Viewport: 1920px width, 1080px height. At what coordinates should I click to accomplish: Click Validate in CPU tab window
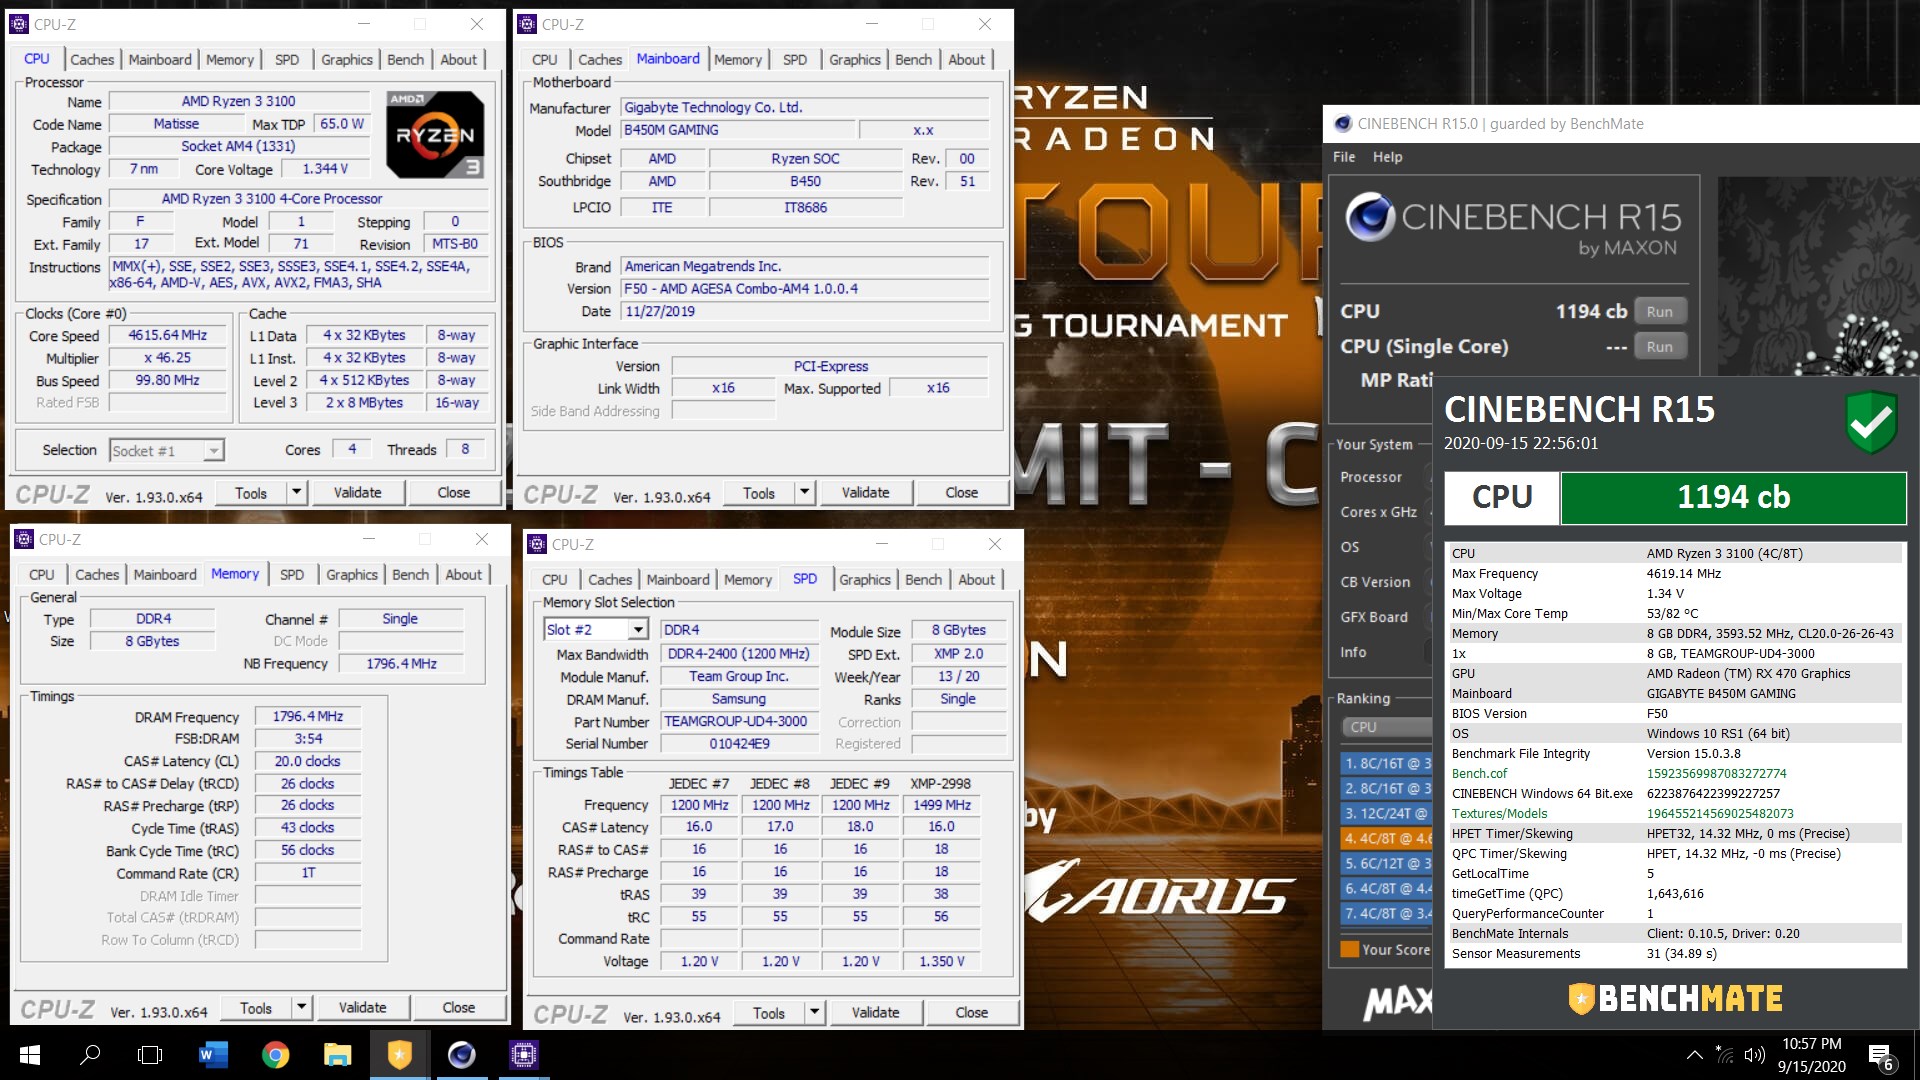pos(357,492)
